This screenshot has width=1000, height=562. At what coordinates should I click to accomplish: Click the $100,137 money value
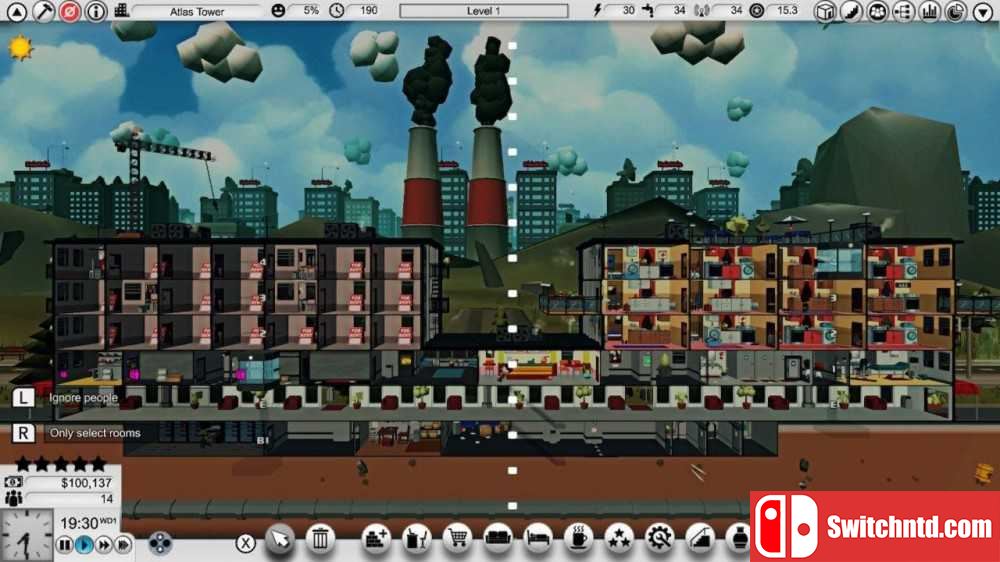coord(86,483)
